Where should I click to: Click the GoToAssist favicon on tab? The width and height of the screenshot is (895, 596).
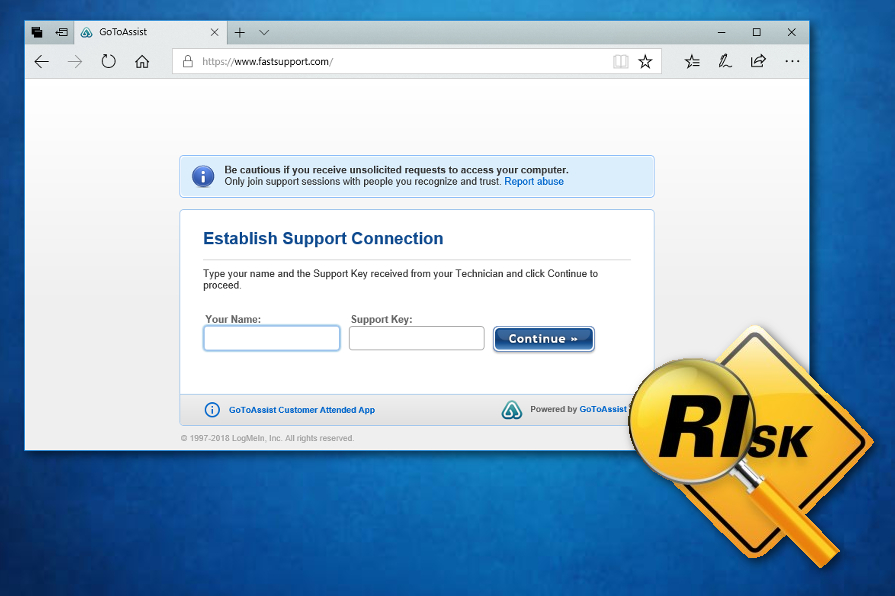click(x=87, y=33)
